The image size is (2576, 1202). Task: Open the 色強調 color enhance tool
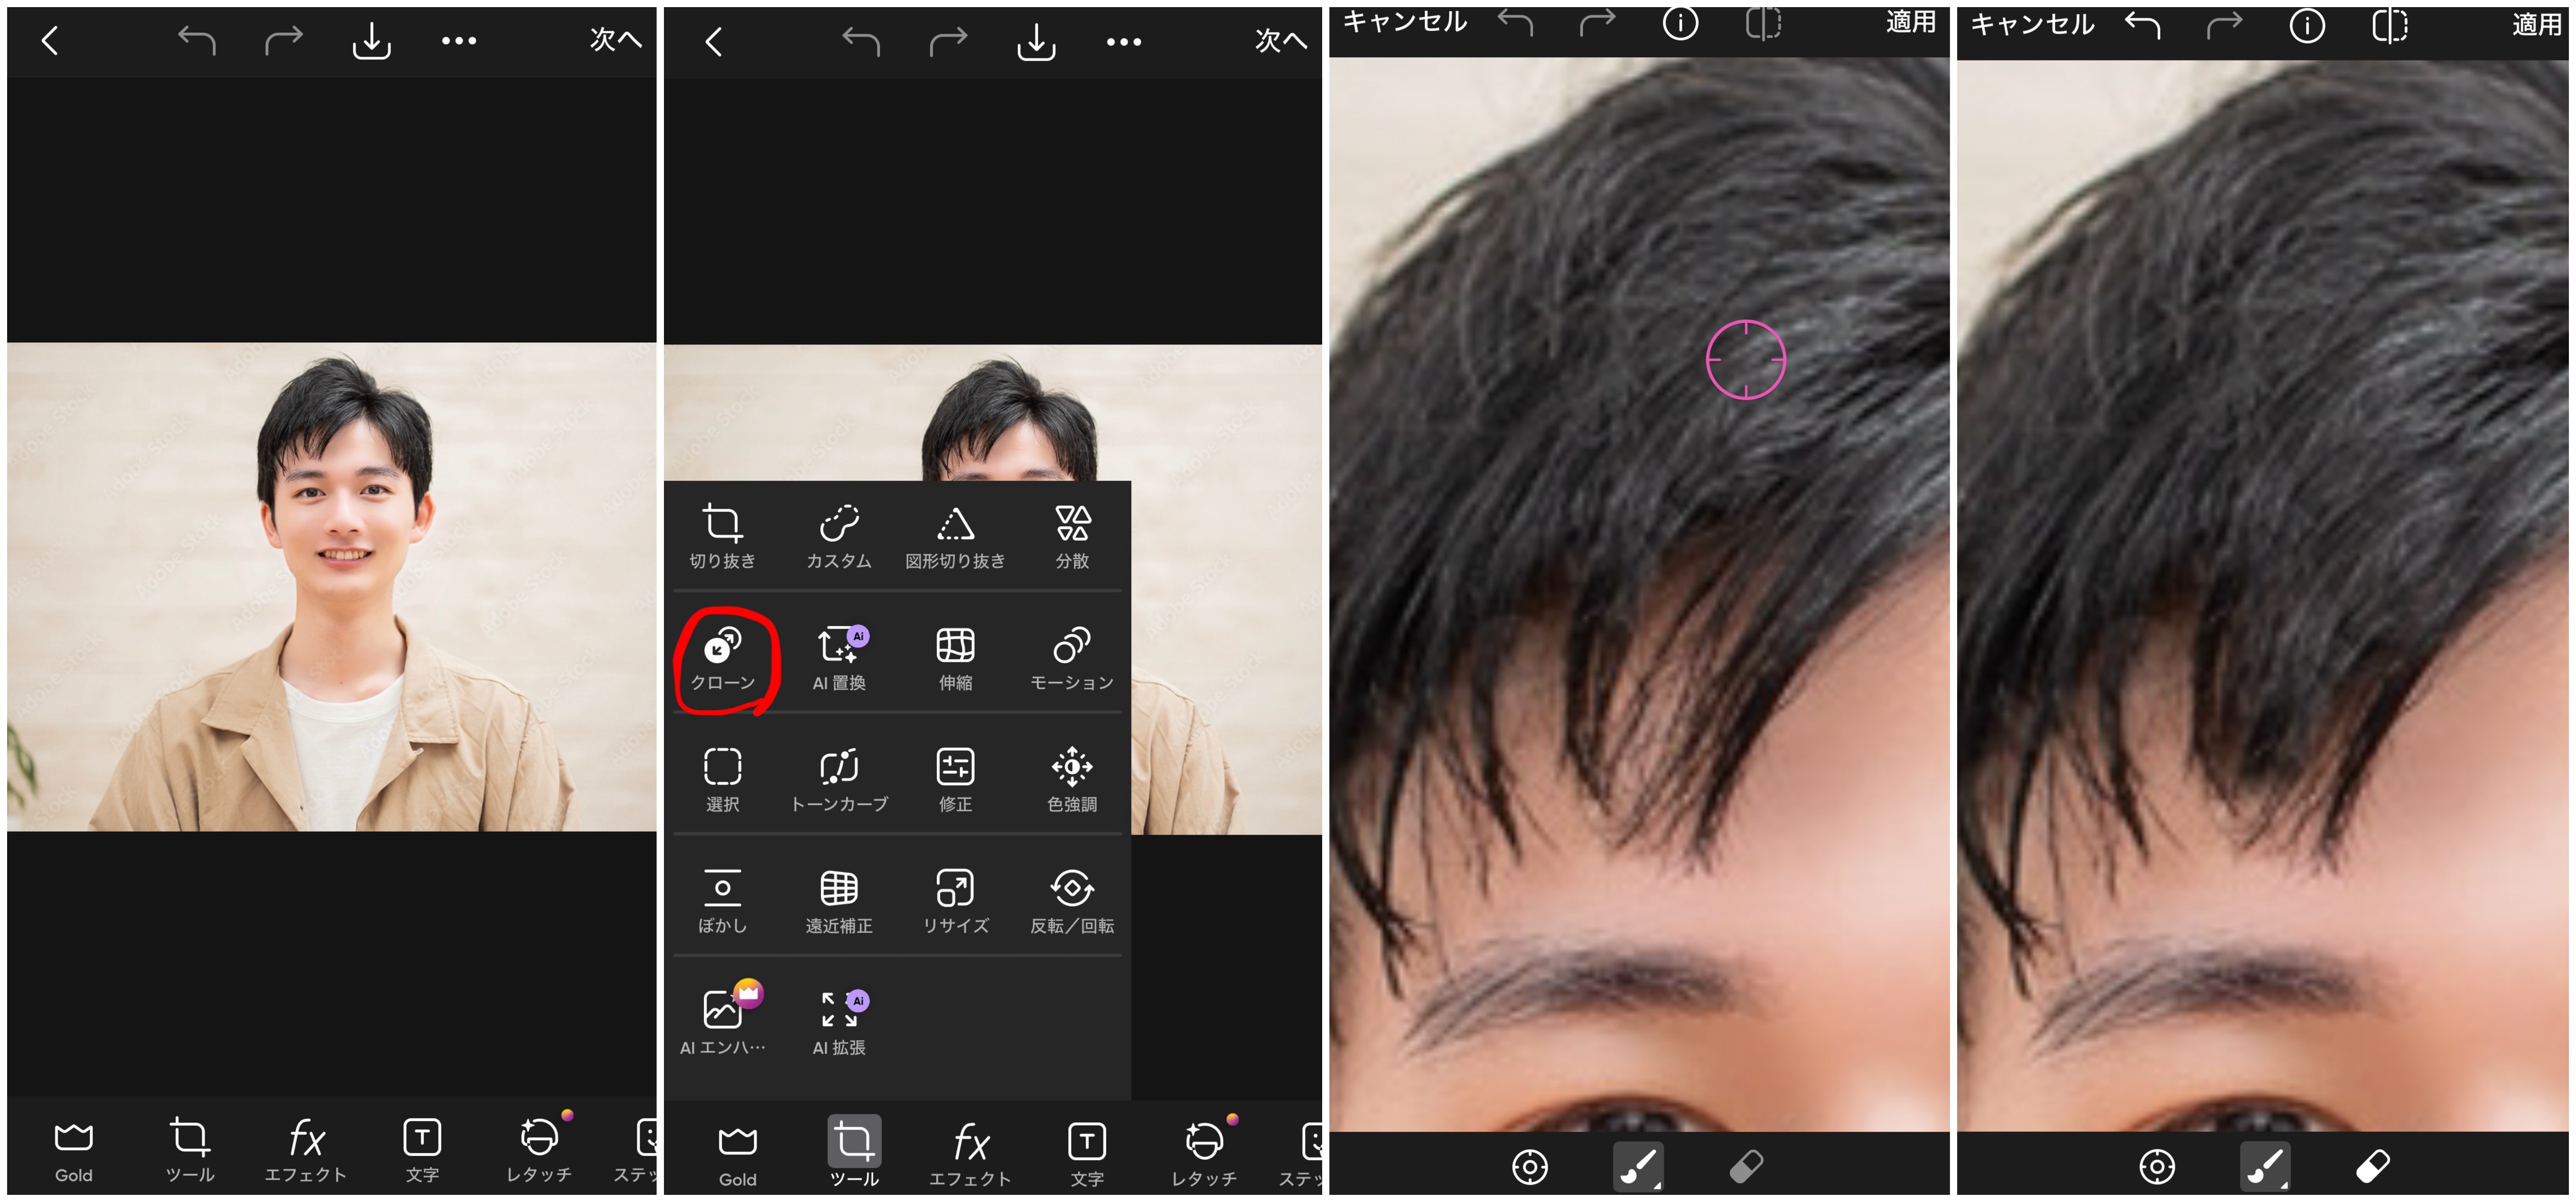(x=1072, y=781)
